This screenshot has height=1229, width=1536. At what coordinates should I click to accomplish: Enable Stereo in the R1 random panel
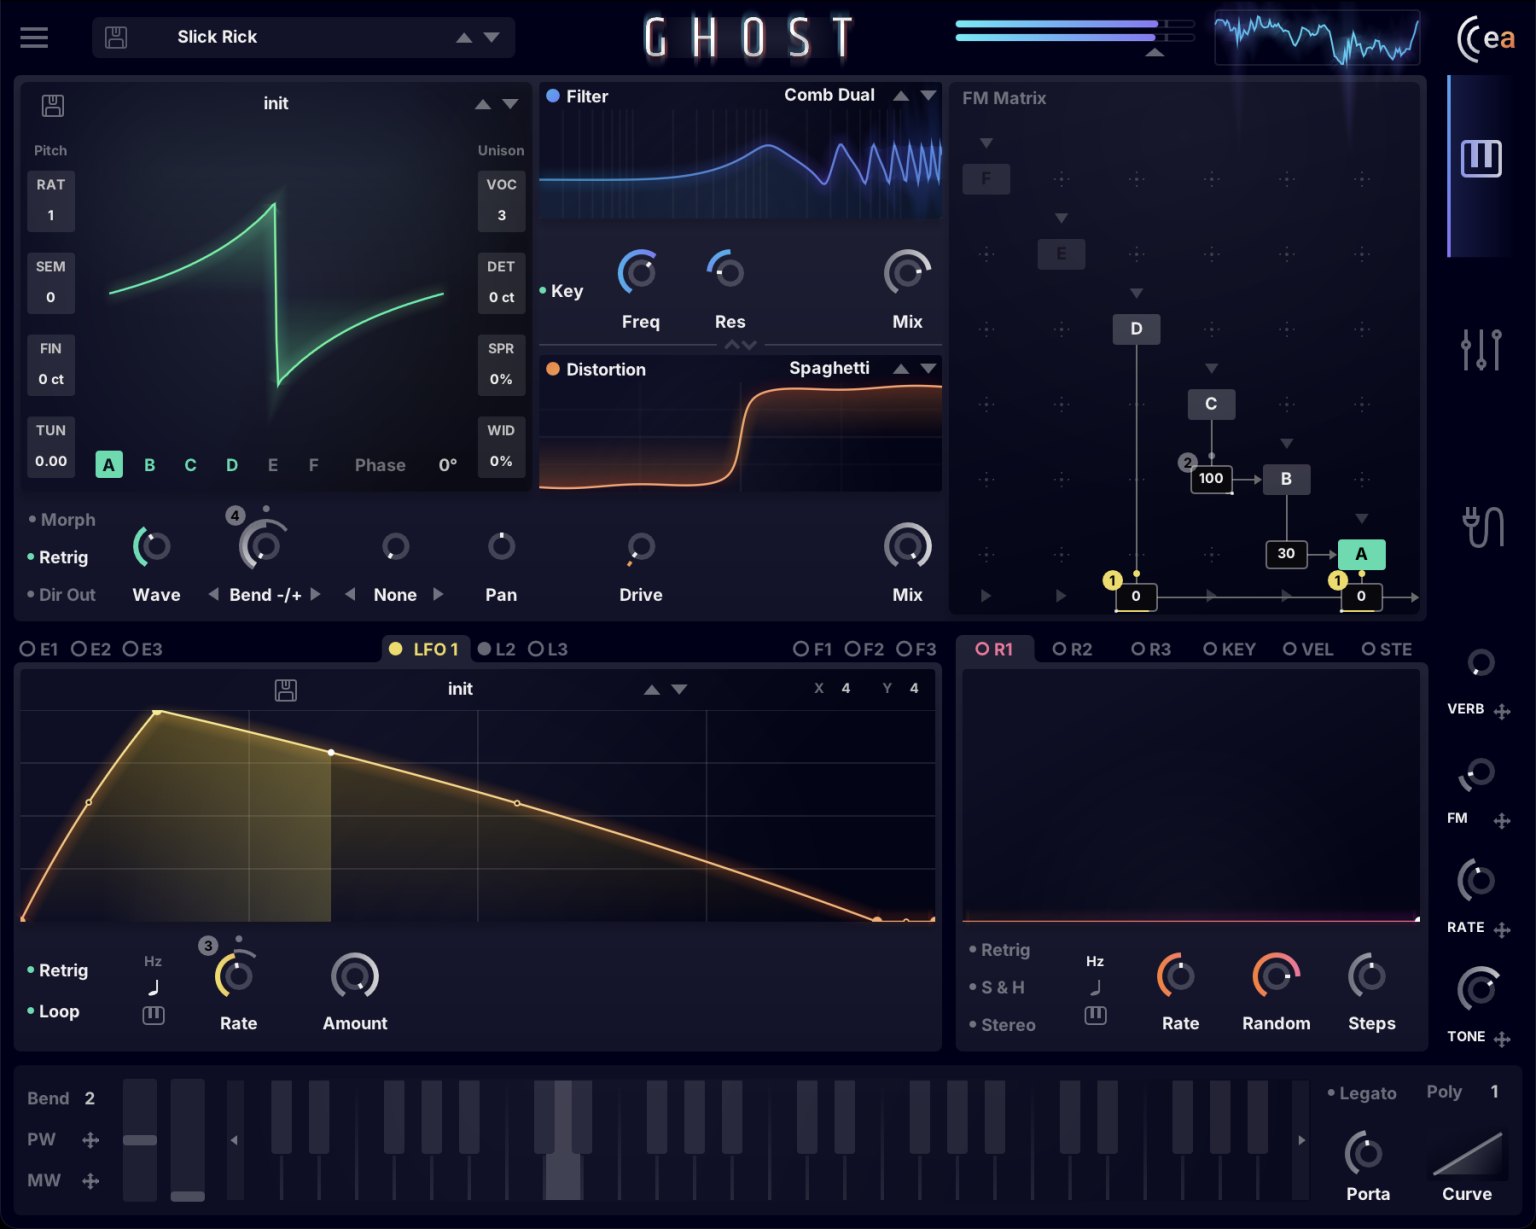tap(1005, 1024)
